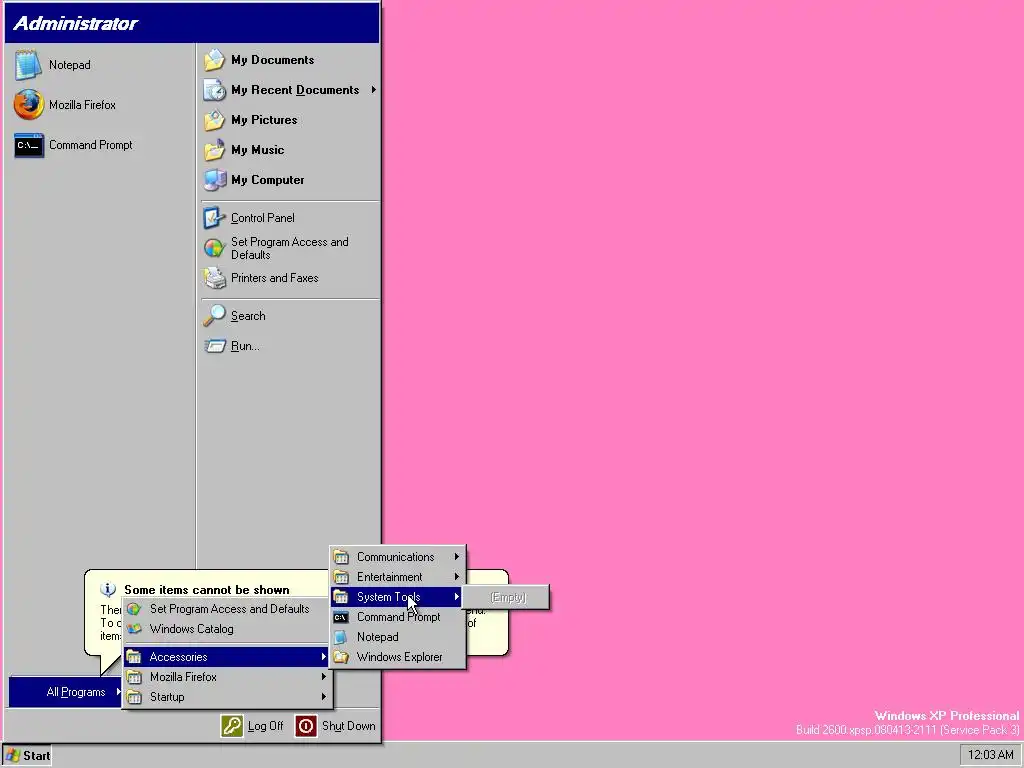Click the Startup folder icon

135,697
